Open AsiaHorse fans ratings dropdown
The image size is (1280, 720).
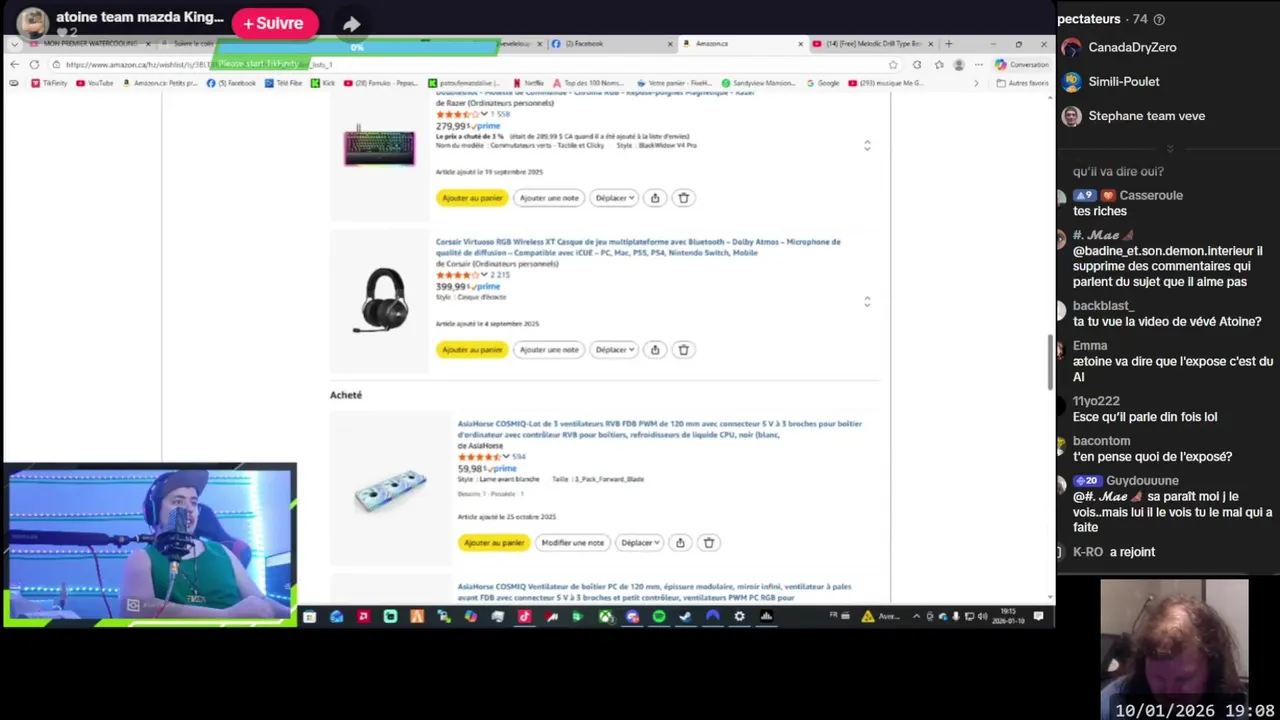tap(506, 457)
